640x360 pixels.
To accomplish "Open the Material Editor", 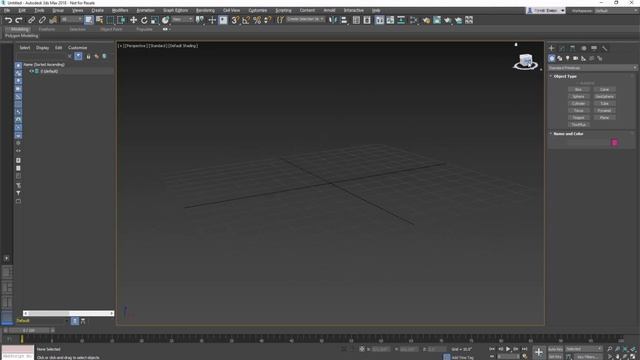I will click(x=413, y=20).
